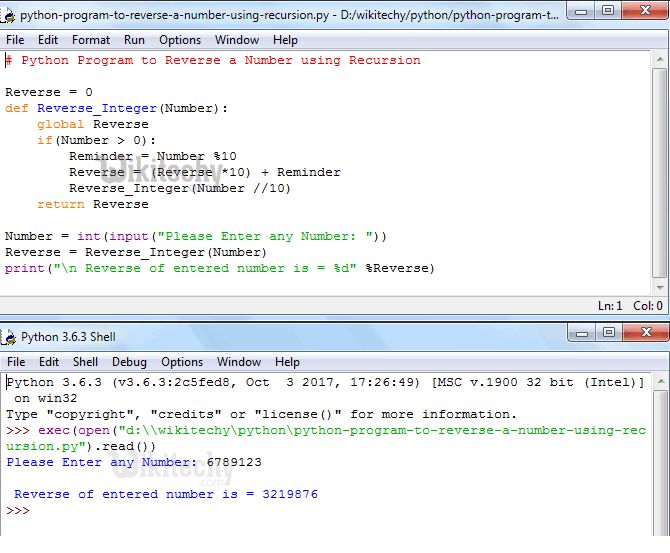Screen dimensions: 670x553
Task: Click result '3219876' in Shell output
Action: (x=290, y=494)
